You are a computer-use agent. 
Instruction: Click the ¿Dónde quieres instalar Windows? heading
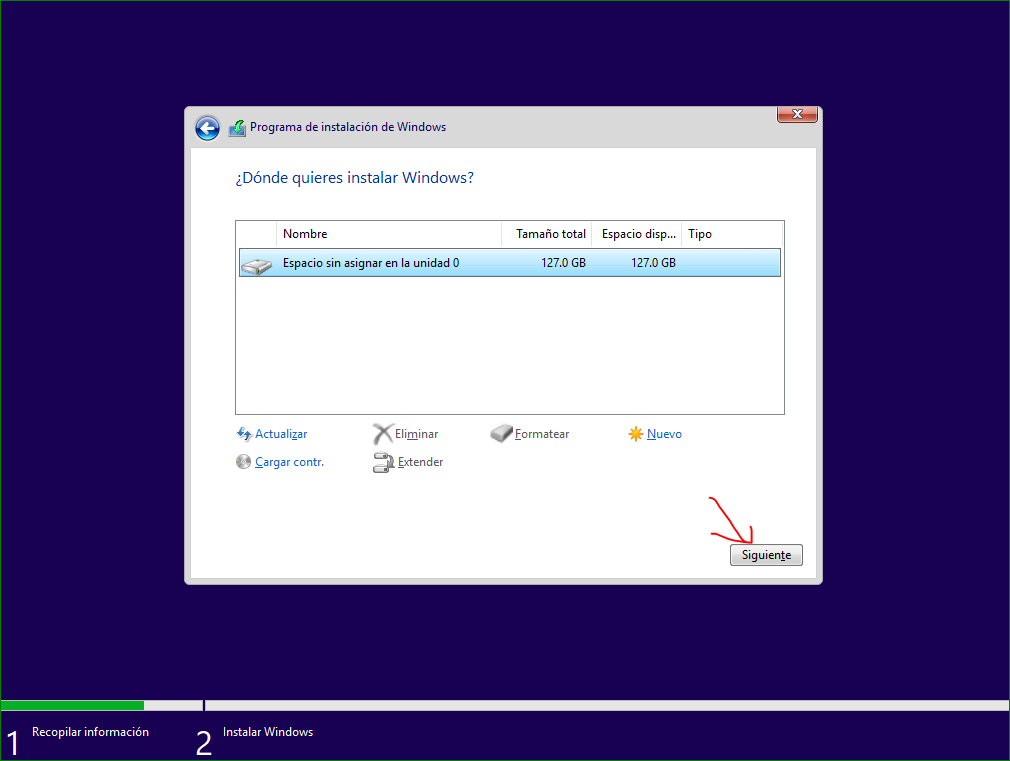coord(354,178)
